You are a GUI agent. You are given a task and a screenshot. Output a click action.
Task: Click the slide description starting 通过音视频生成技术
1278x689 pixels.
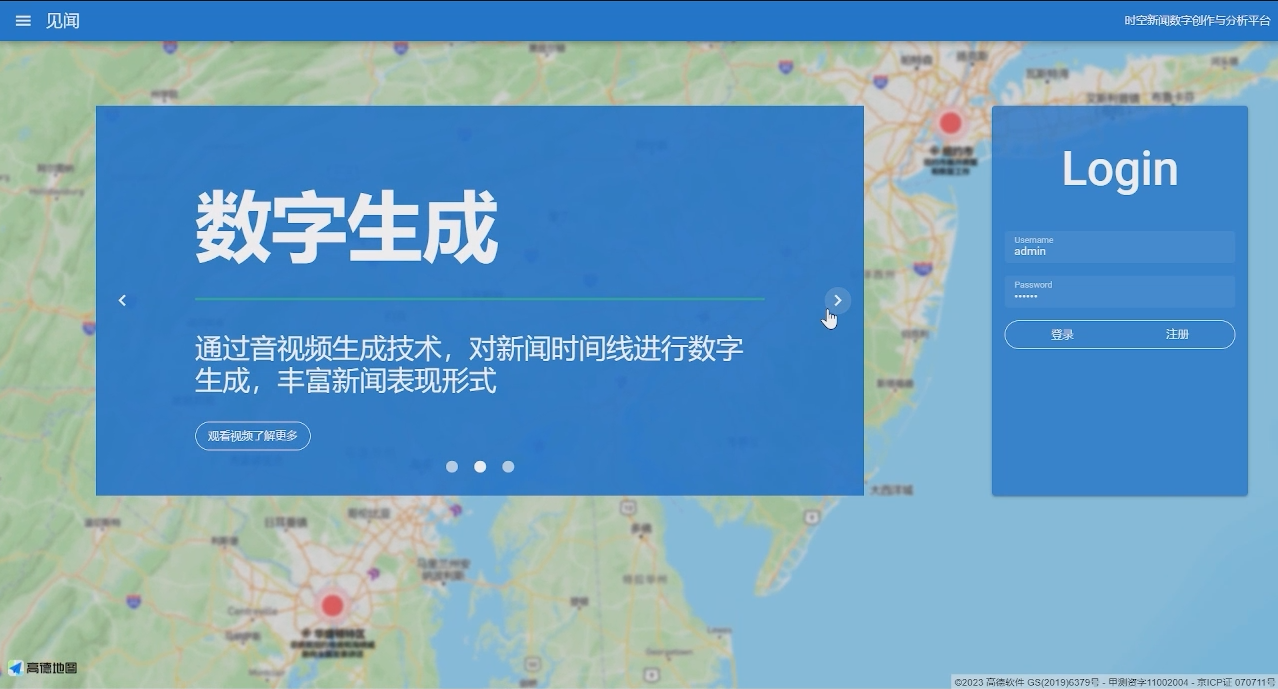[468, 365]
